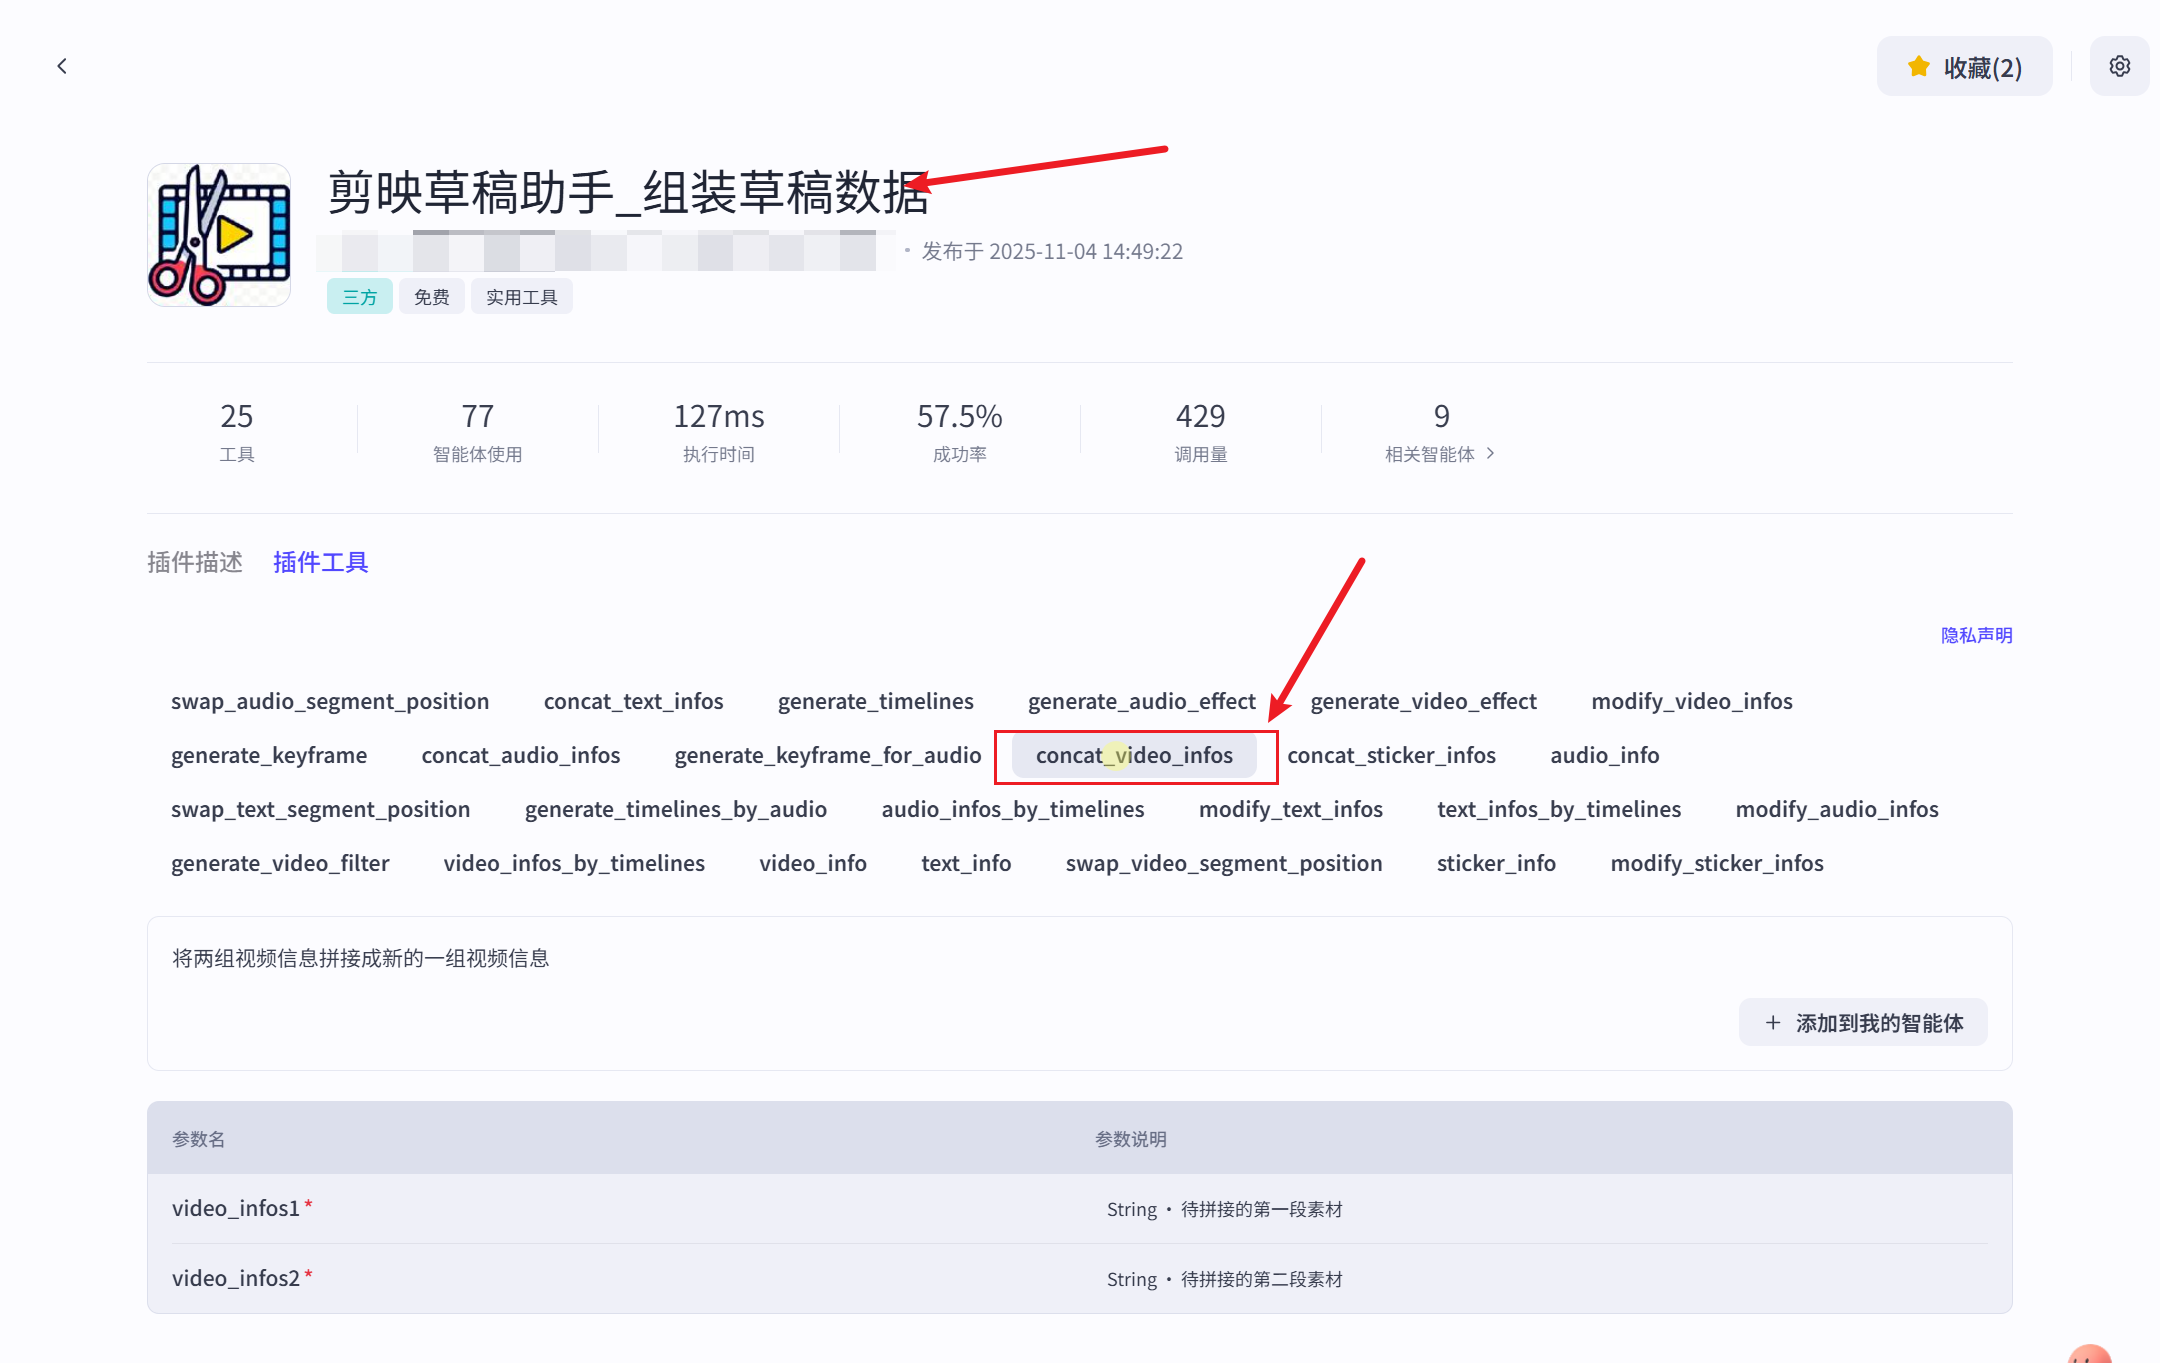Click the star favorites button 收藏(2)

click(x=1964, y=67)
